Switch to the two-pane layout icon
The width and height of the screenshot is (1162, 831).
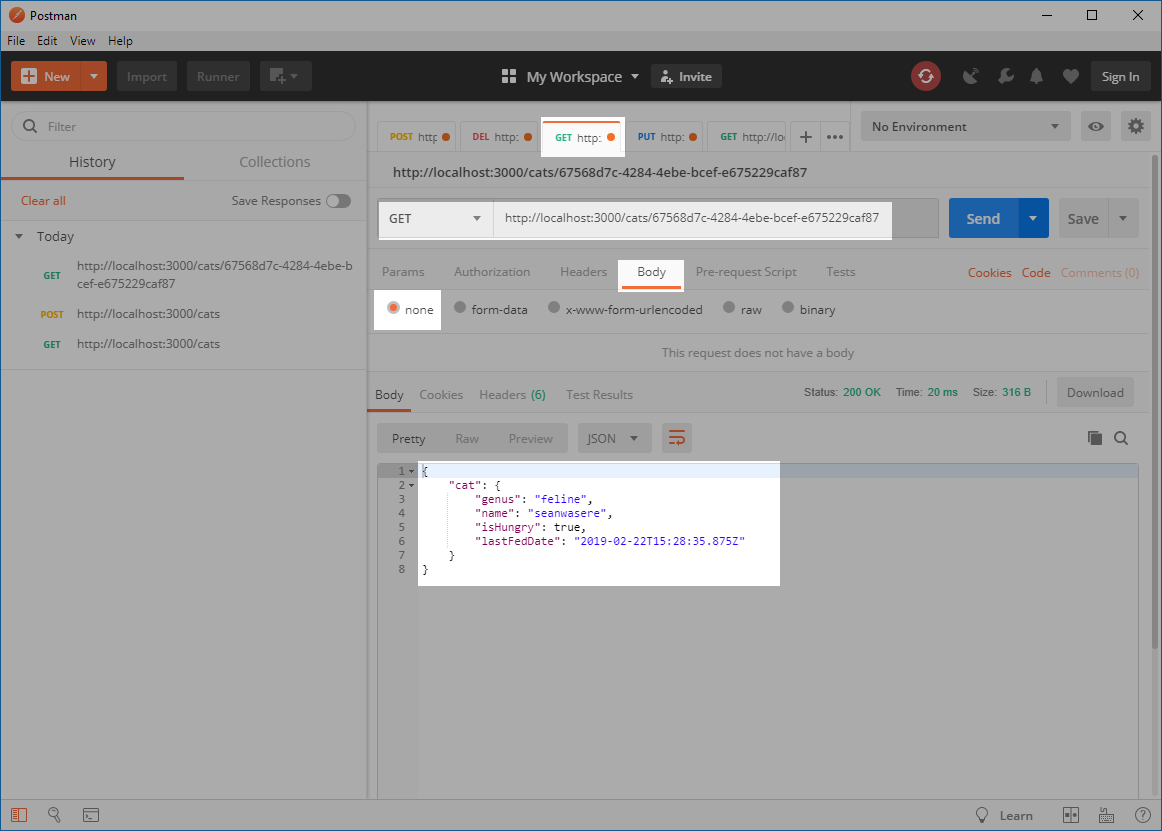pos(1071,815)
